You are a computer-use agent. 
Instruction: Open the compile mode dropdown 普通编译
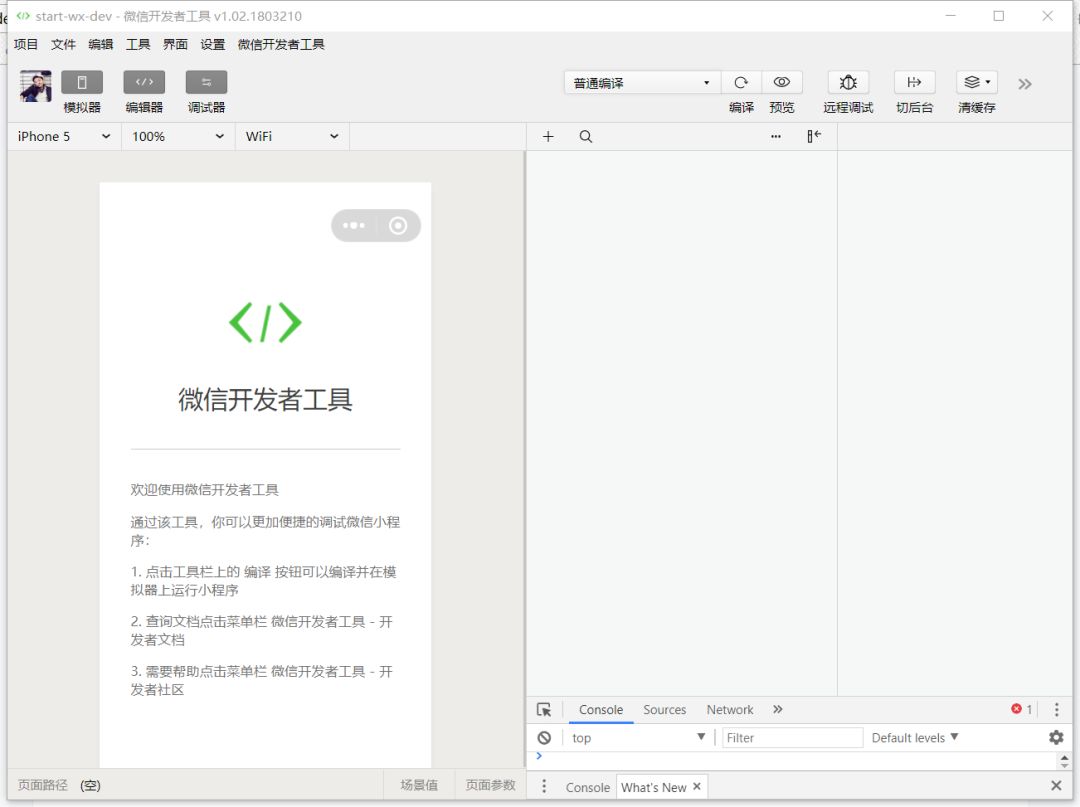click(642, 83)
